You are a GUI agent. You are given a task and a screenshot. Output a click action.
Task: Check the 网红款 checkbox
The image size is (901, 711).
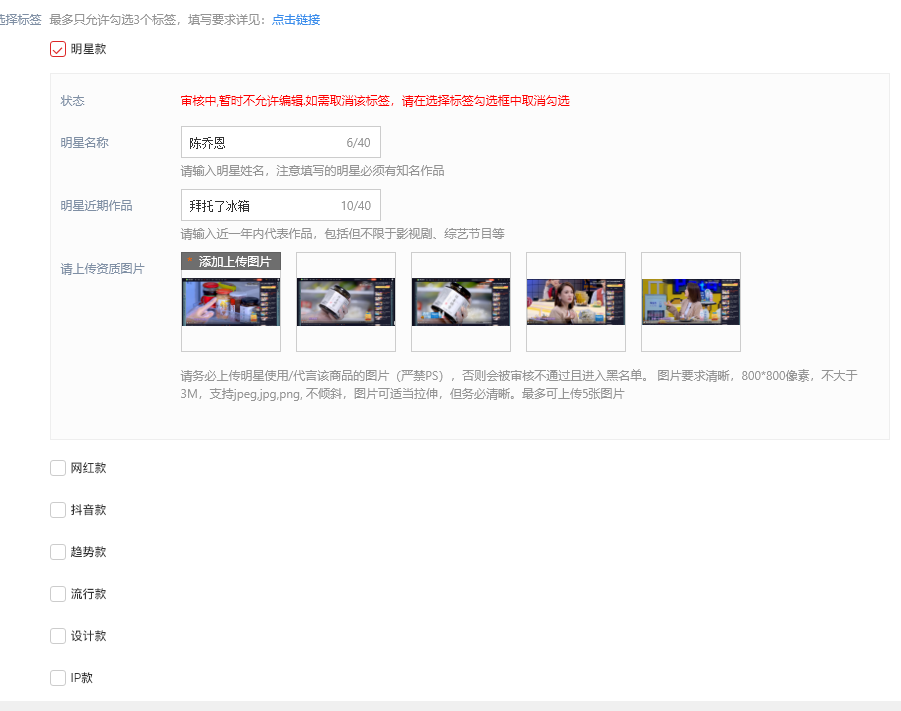click(58, 468)
